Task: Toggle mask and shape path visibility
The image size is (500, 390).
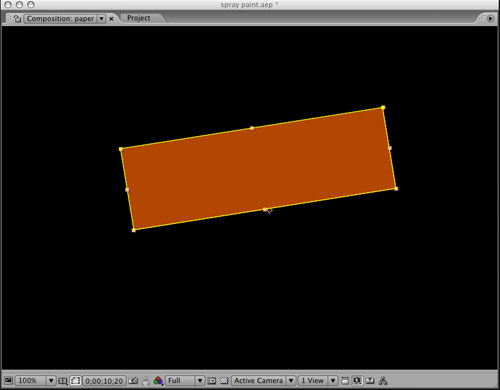Action: pos(75,380)
